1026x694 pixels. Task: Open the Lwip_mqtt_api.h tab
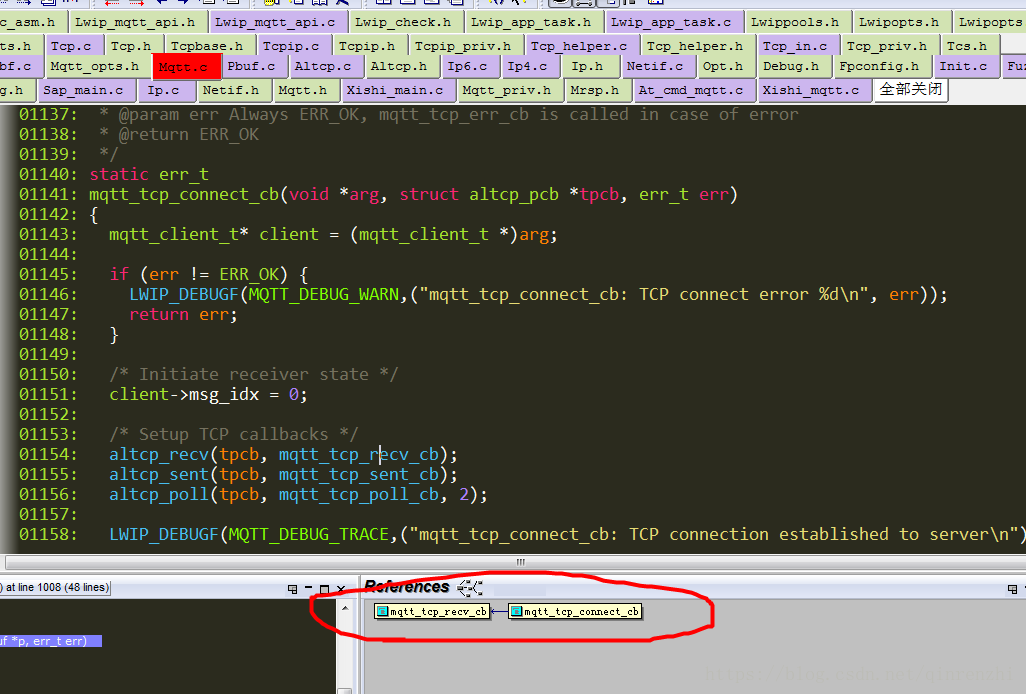139,22
